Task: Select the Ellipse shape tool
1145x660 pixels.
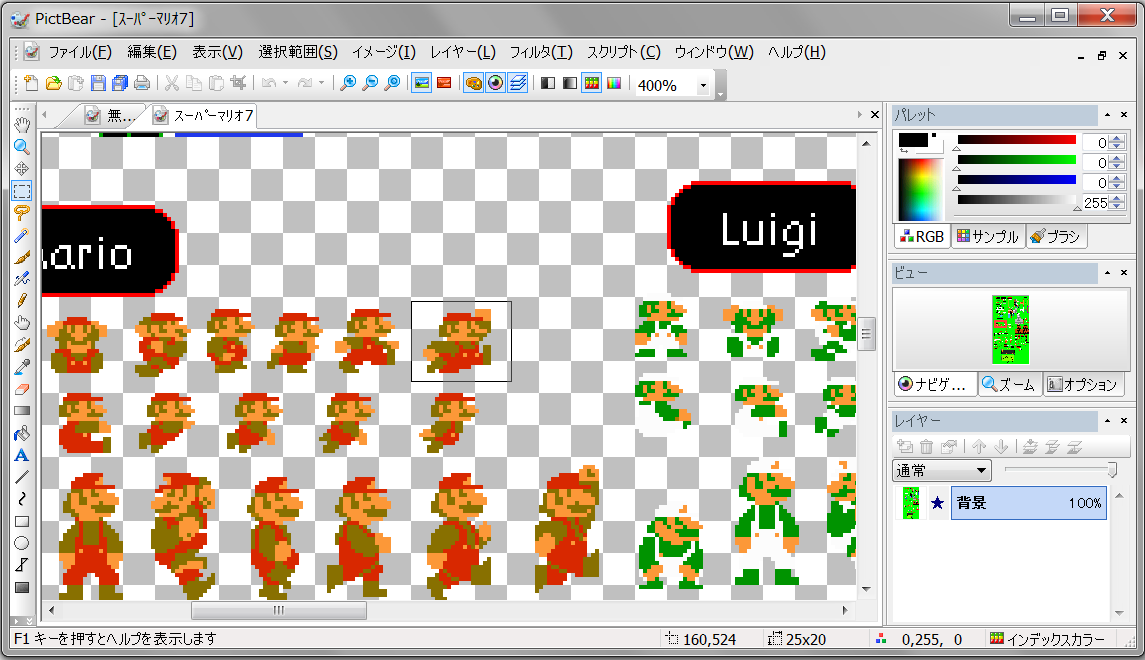Action: [x=22, y=543]
